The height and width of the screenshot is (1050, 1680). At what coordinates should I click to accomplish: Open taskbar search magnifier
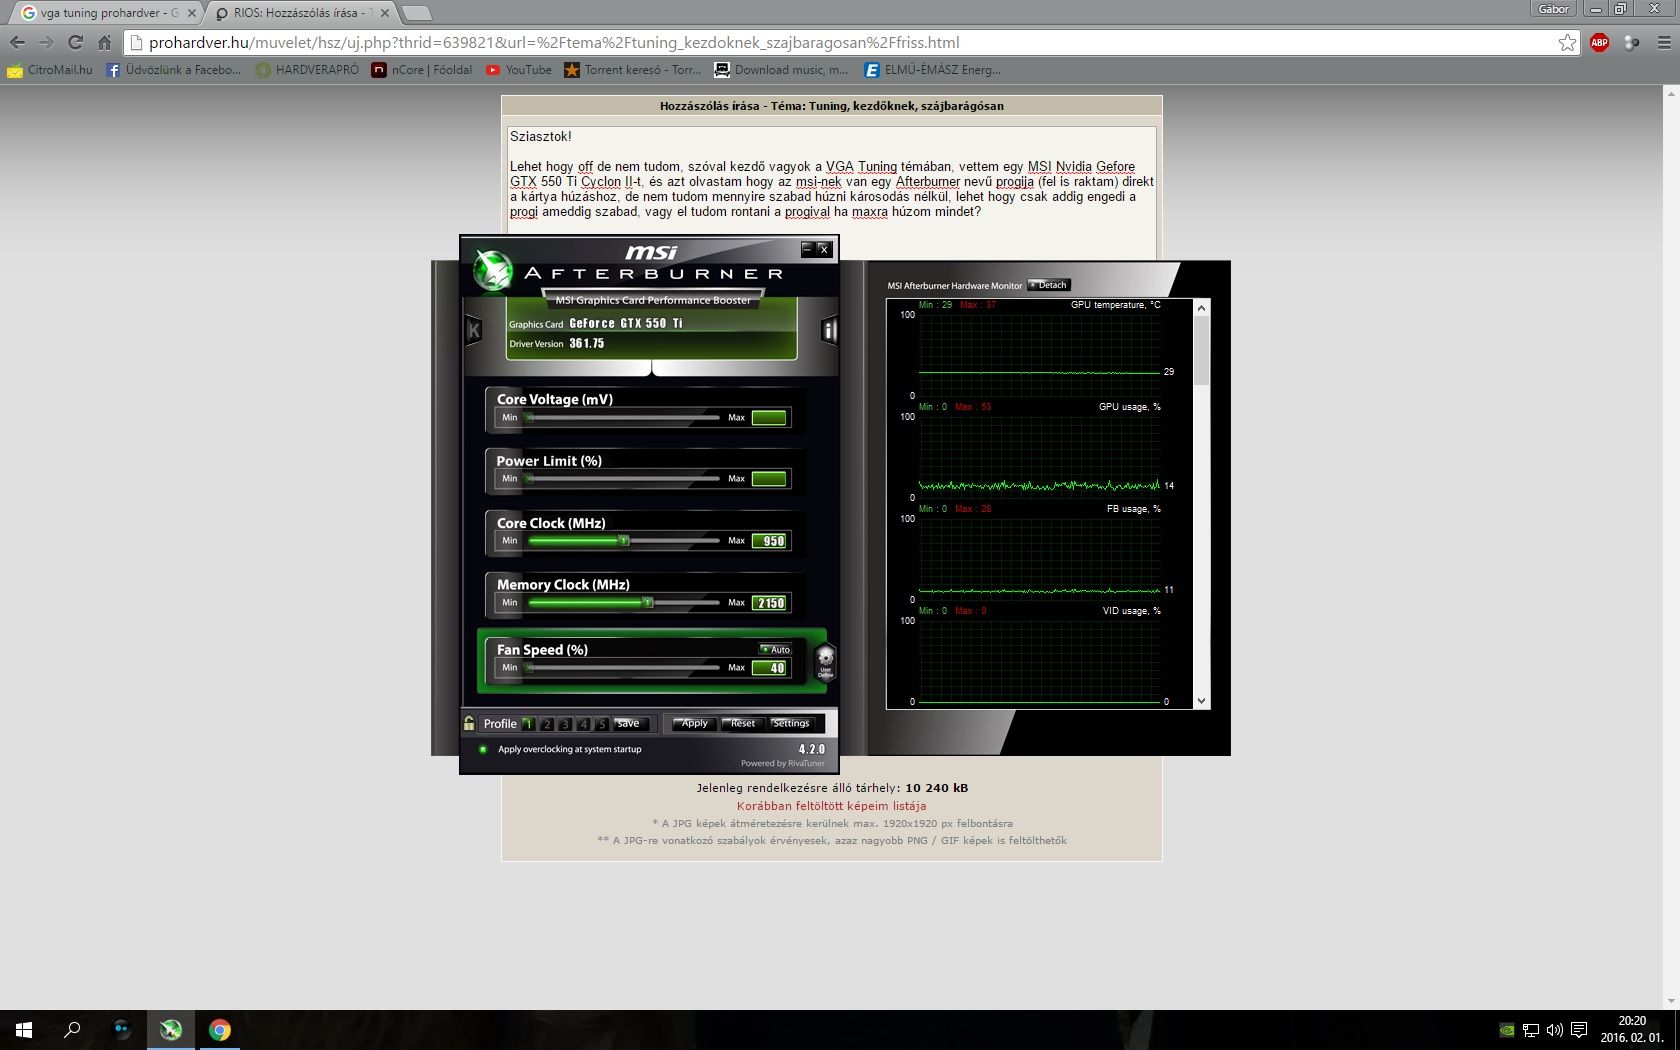(72, 1029)
